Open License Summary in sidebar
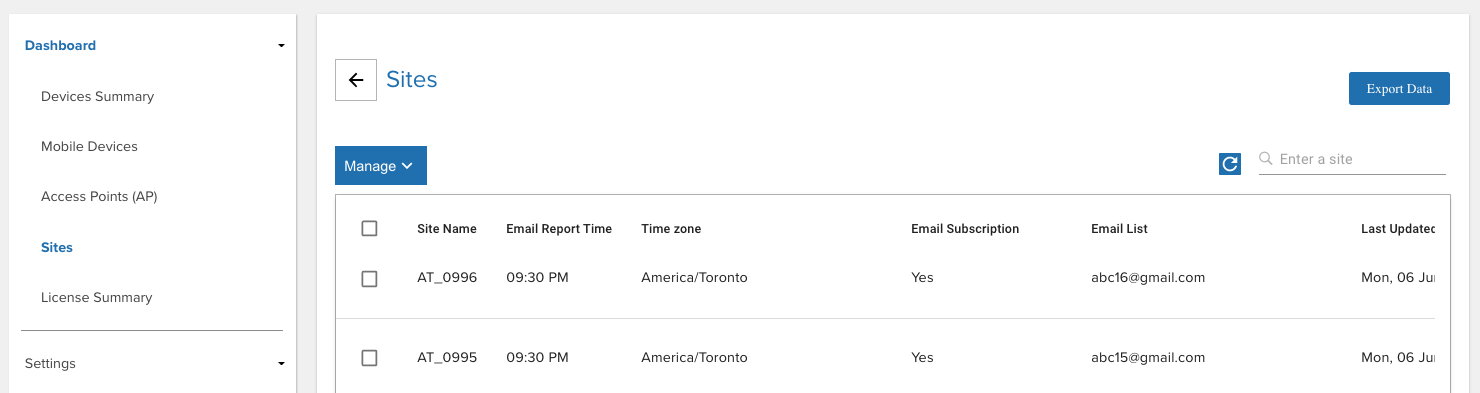This screenshot has height=393, width=1480. tap(96, 298)
